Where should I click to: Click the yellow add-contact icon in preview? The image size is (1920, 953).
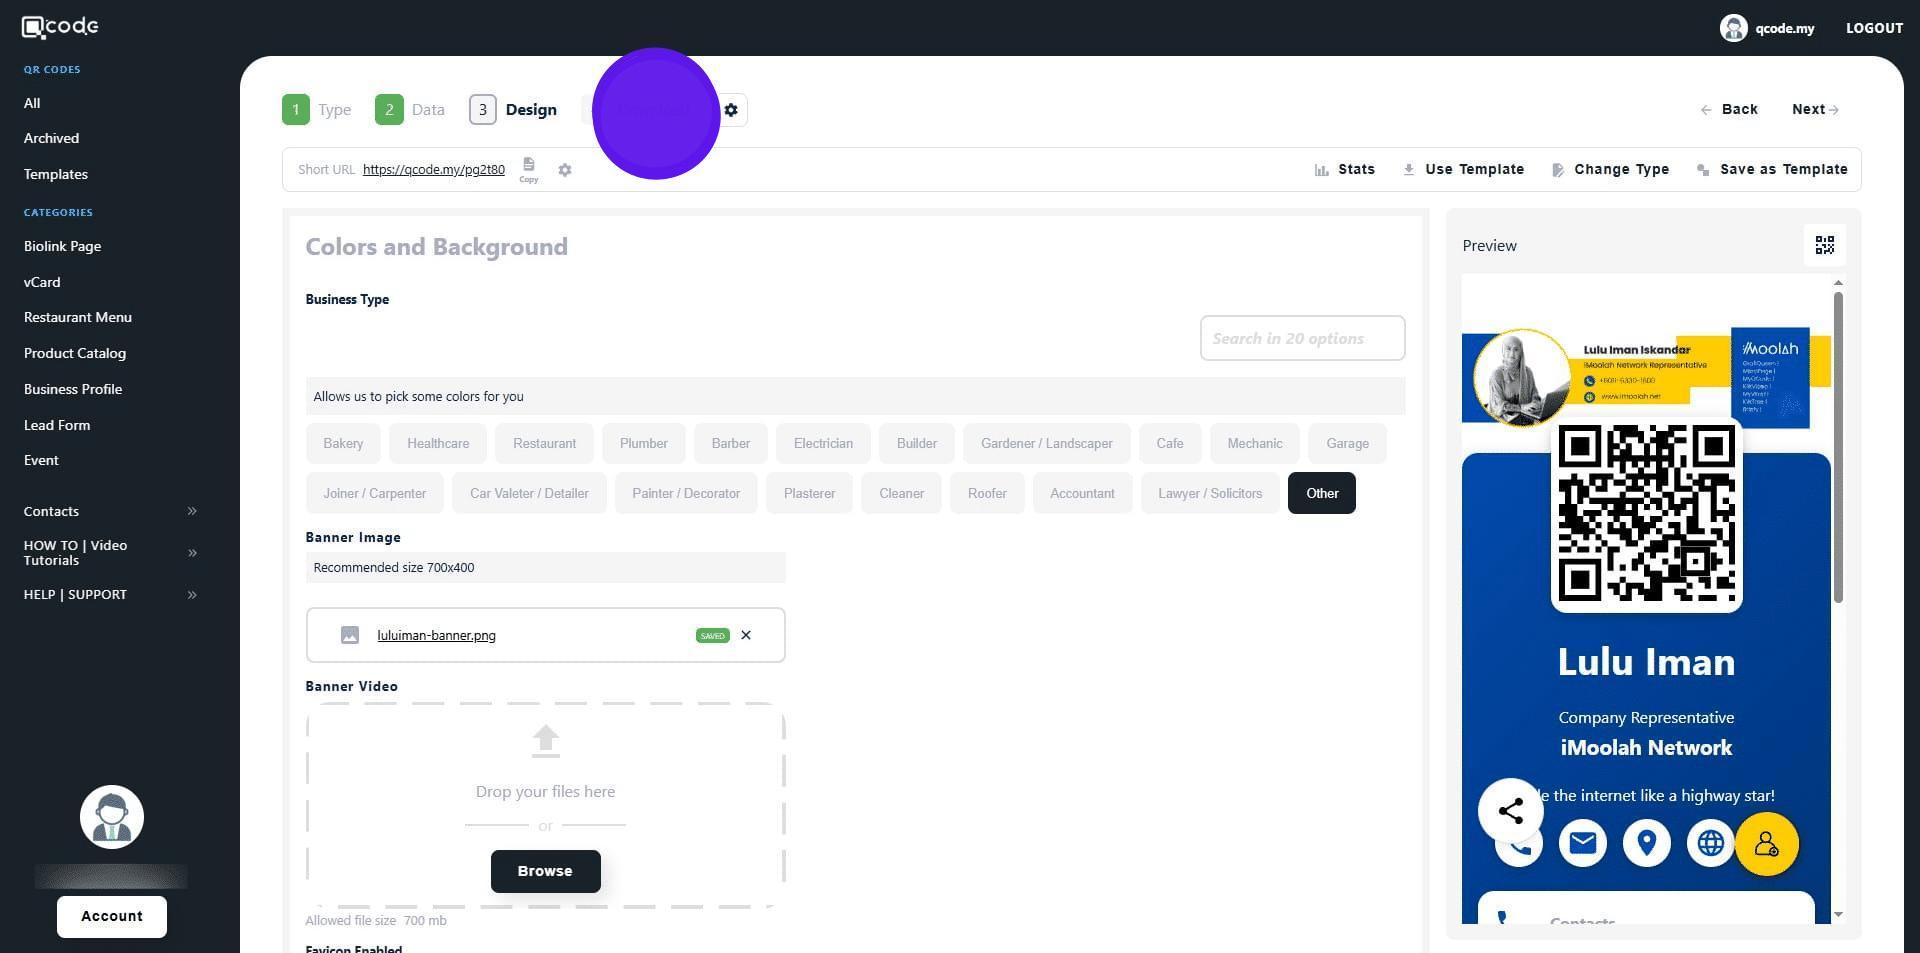point(1767,844)
